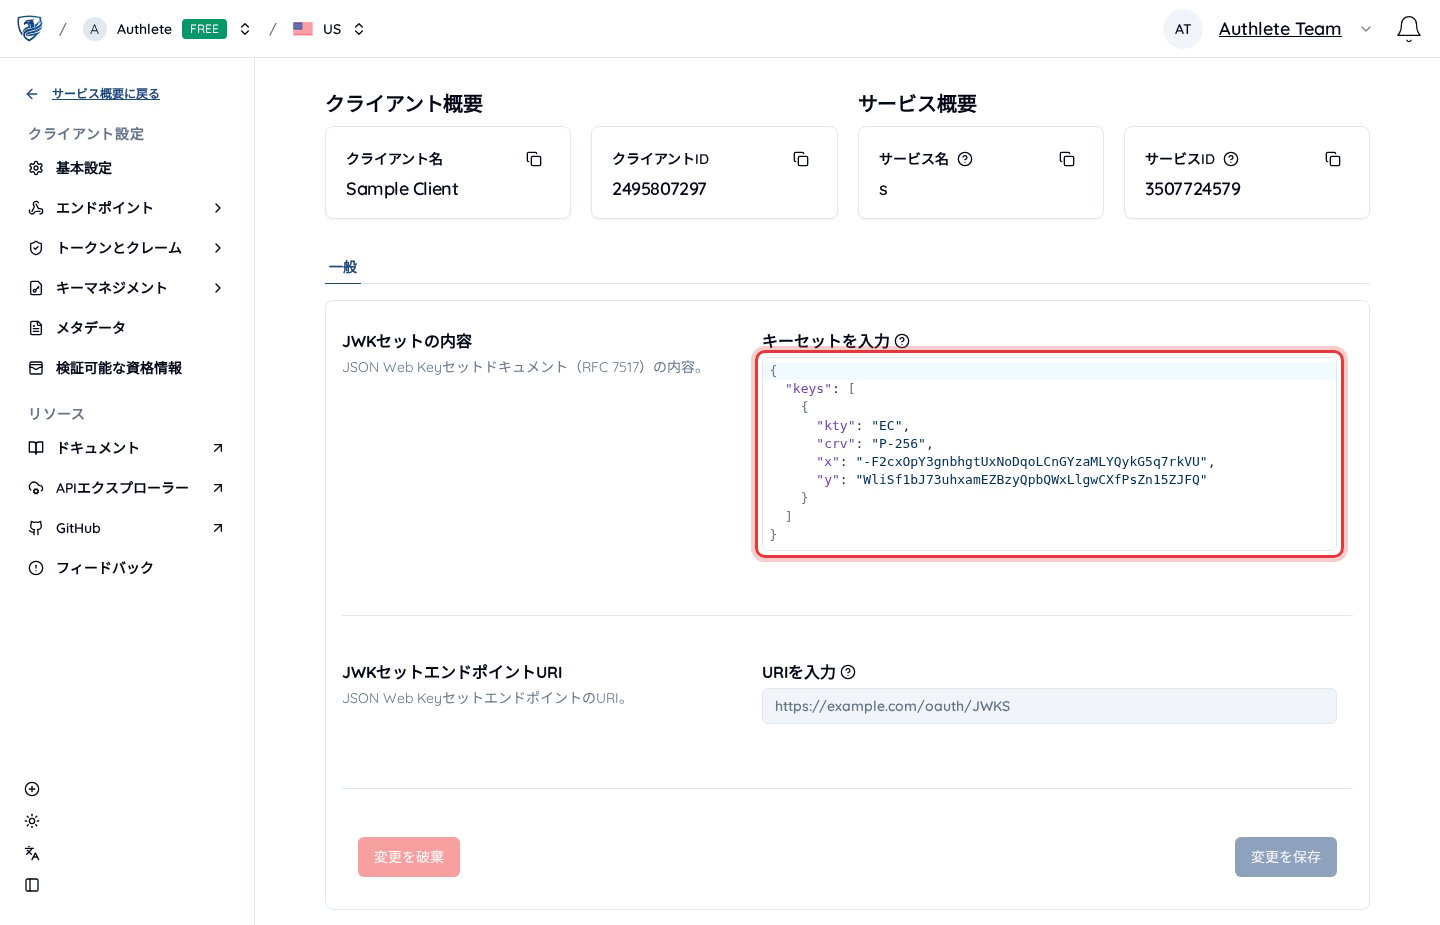Screen dimensions: 1440x925
Task: Click the Authlete logo icon
Action: point(30,28)
